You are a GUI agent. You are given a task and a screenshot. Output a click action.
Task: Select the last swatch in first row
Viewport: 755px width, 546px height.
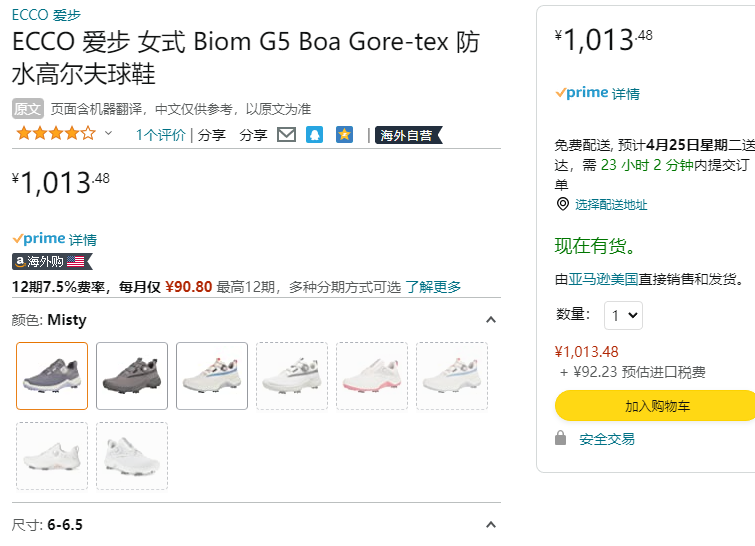(452, 376)
